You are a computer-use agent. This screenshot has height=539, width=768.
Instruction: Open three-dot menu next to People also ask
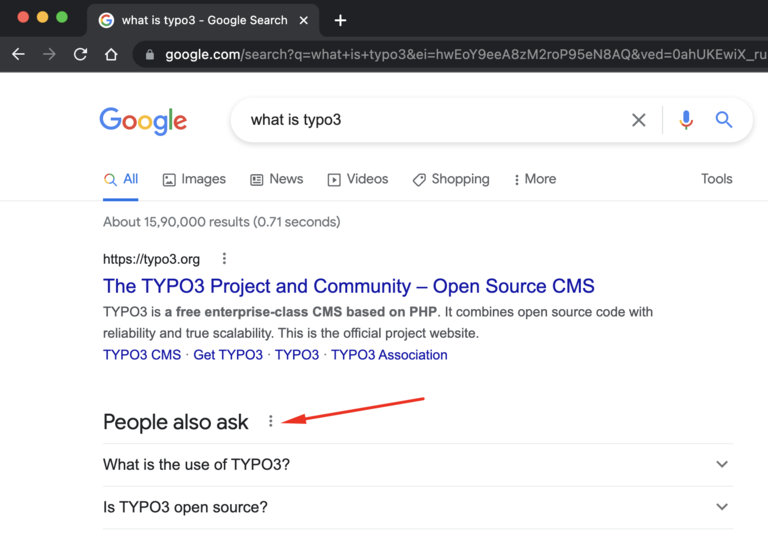(270, 422)
